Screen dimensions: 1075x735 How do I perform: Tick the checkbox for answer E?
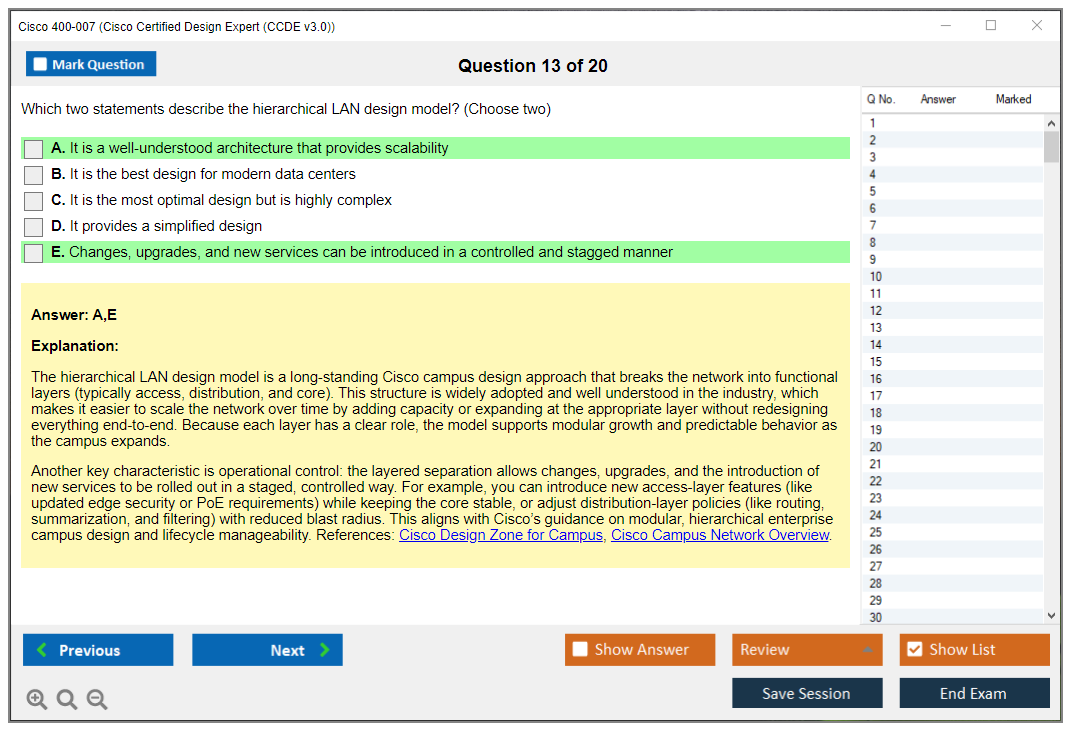pyautogui.click(x=34, y=253)
